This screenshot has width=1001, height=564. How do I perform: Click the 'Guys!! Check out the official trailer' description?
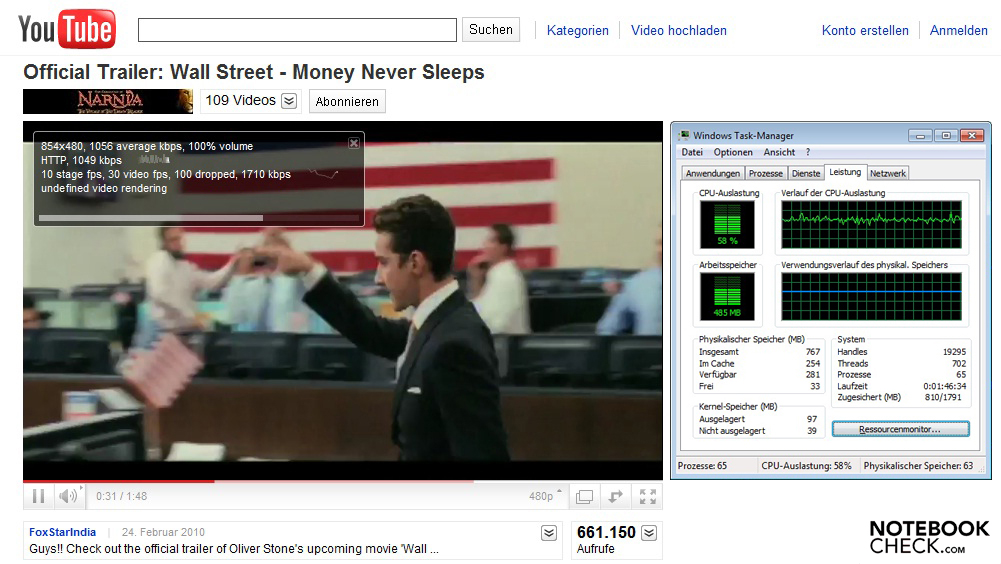(x=234, y=549)
